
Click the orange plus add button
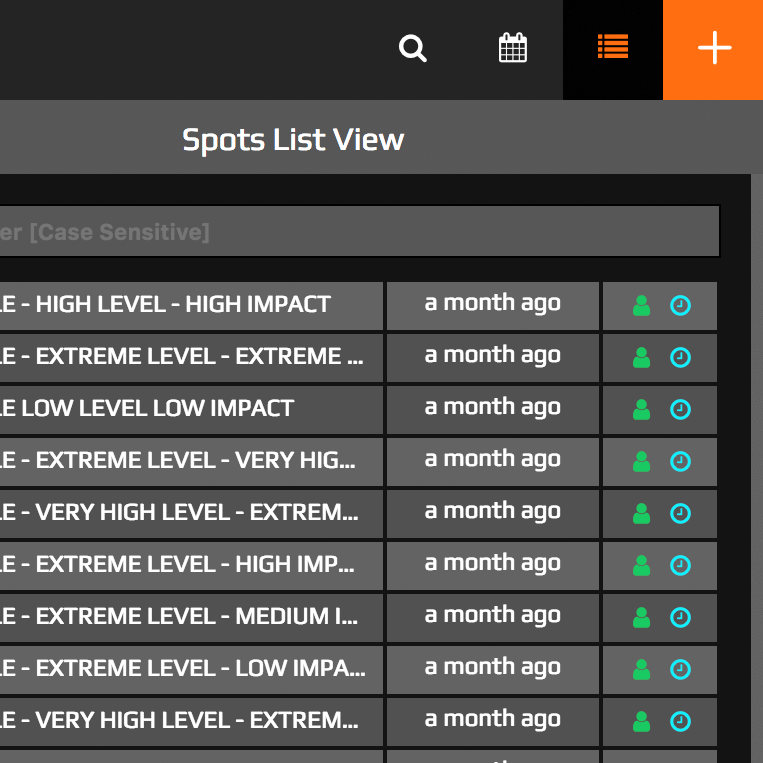tap(714, 49)
